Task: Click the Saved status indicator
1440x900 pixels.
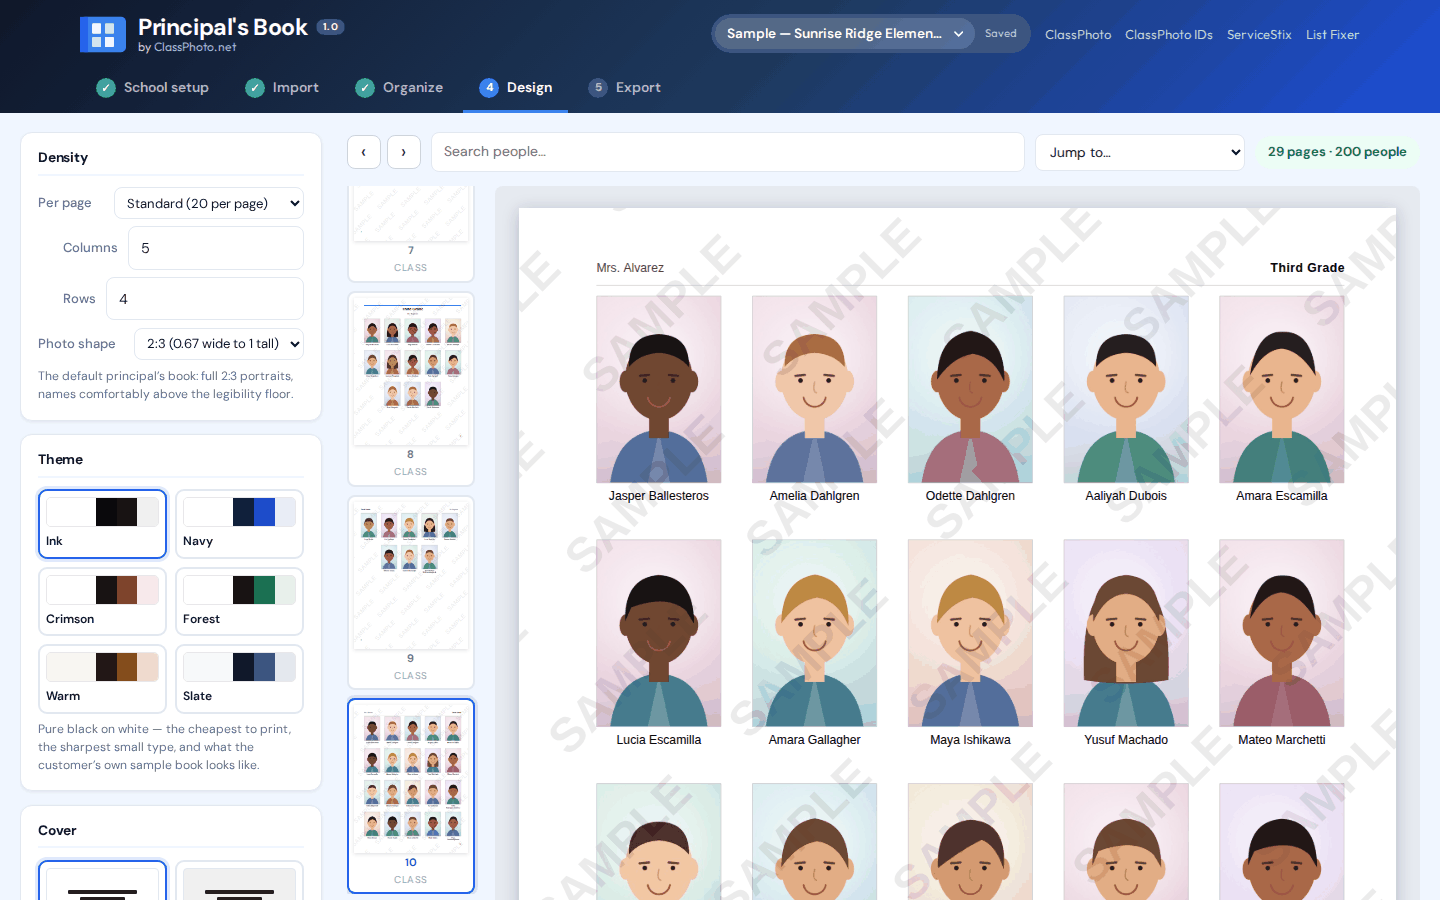Action: (1000, 34)
